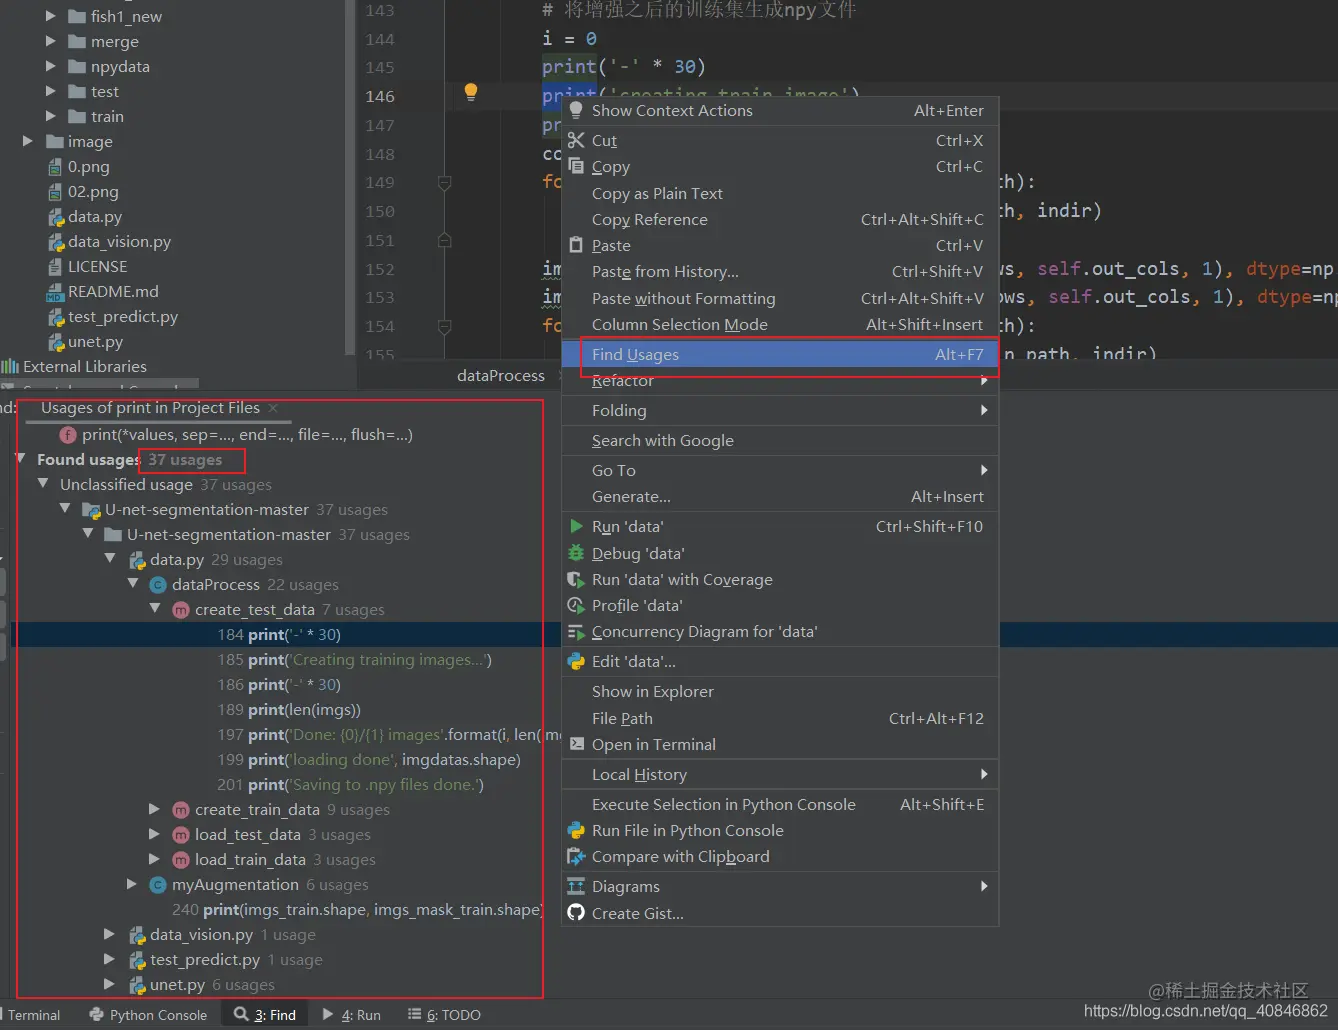Click the Profile 'data' icon
This screenshot has height=1030, width=1338.
point(576,605)
